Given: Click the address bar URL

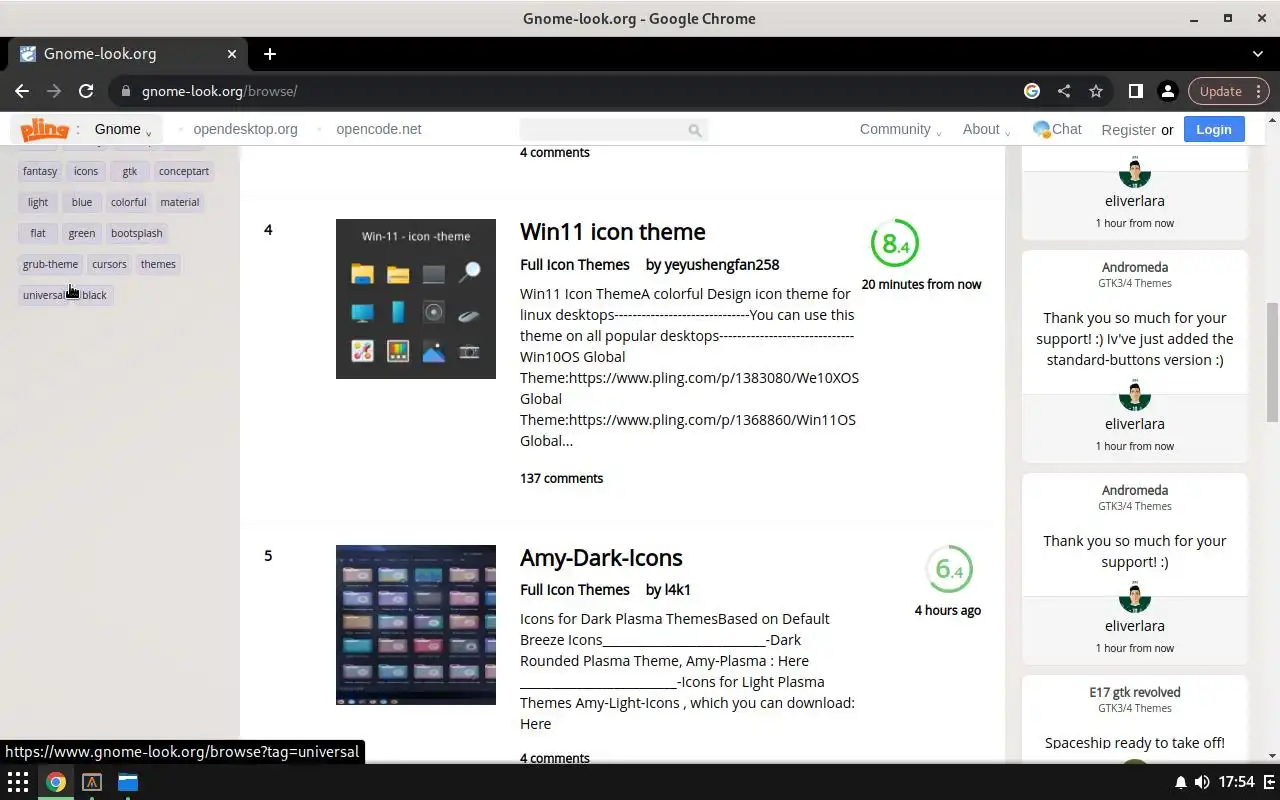Looking at the screenshot, I should (220, 91).
